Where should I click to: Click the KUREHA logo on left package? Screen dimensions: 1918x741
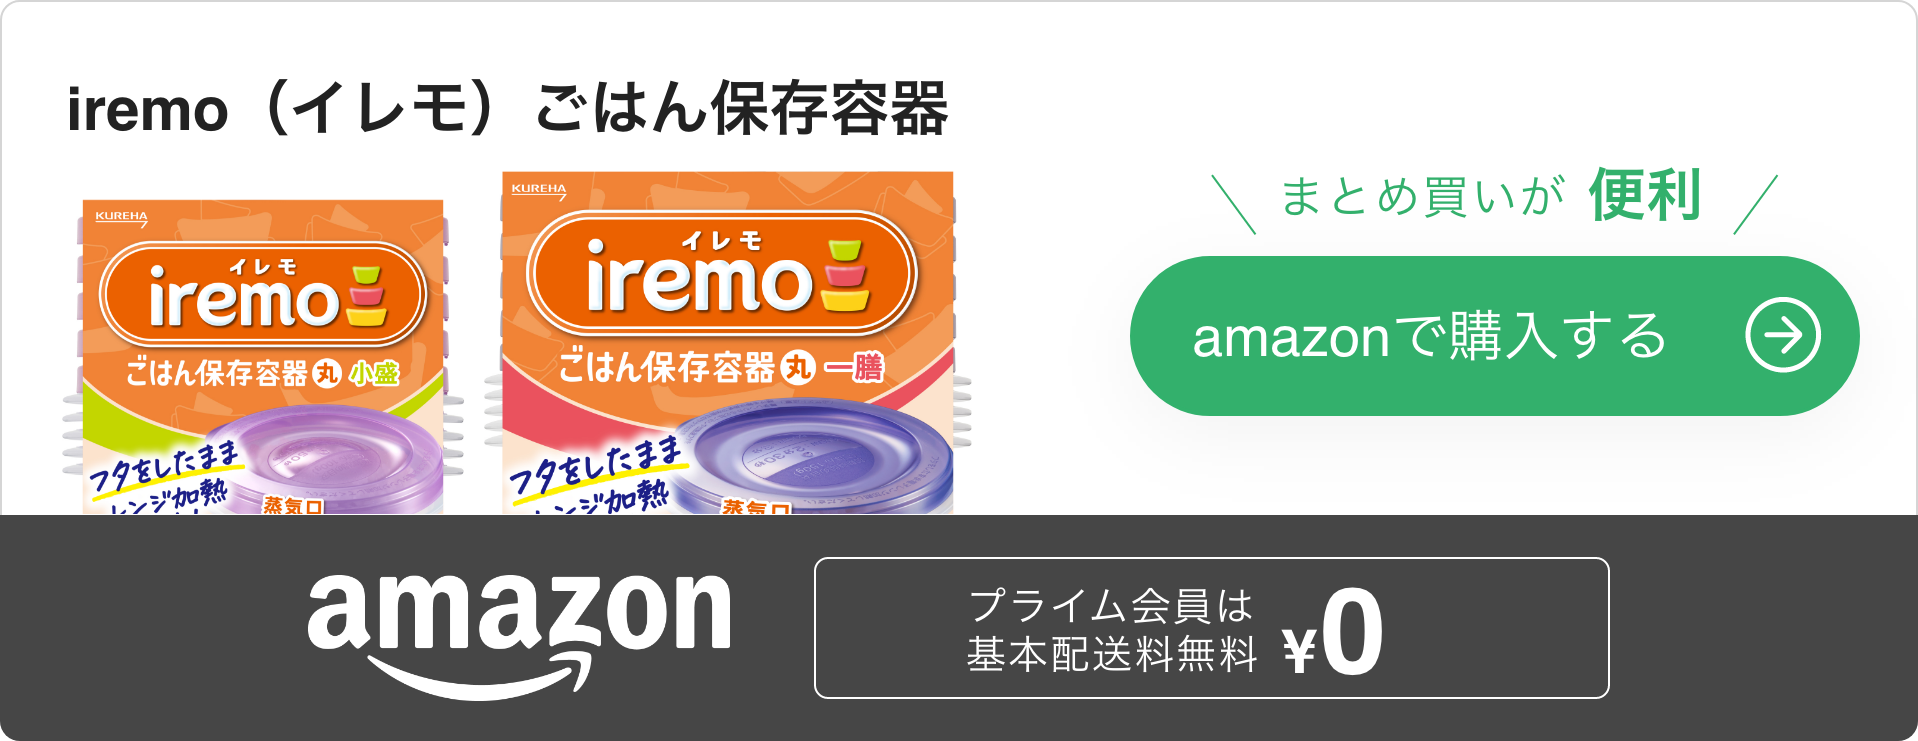(x=121, y=218)
